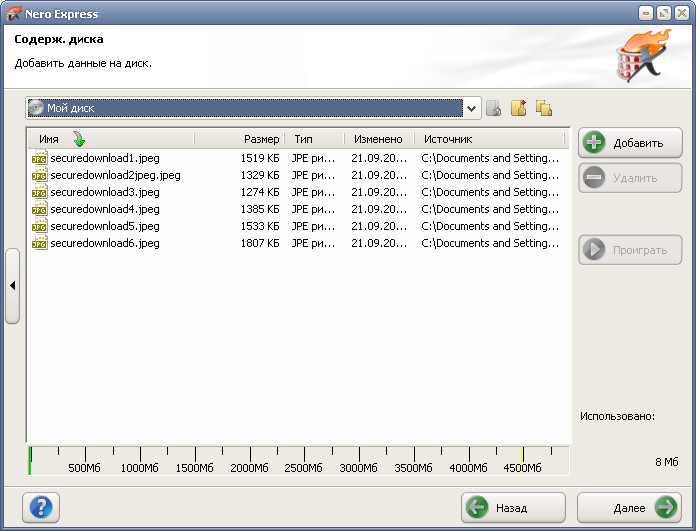Click the source path of securedownload1.jpeg
Viewport: 696px width, 531px height.
coord(490,158)
